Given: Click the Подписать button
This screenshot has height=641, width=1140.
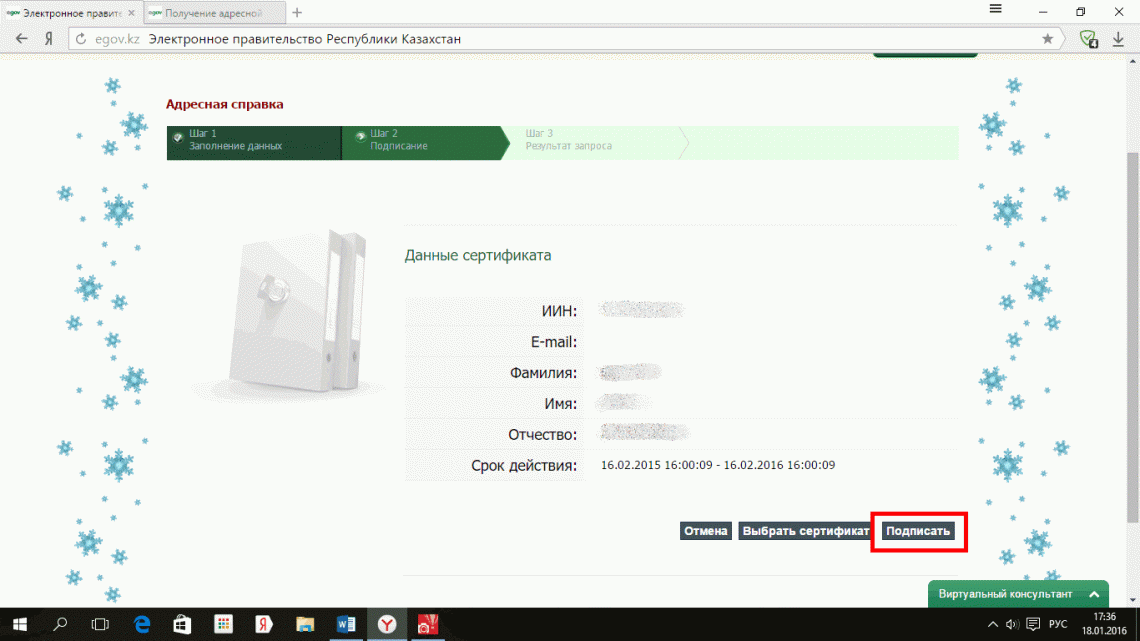Looking at the screenshot, I should (918, 531).
